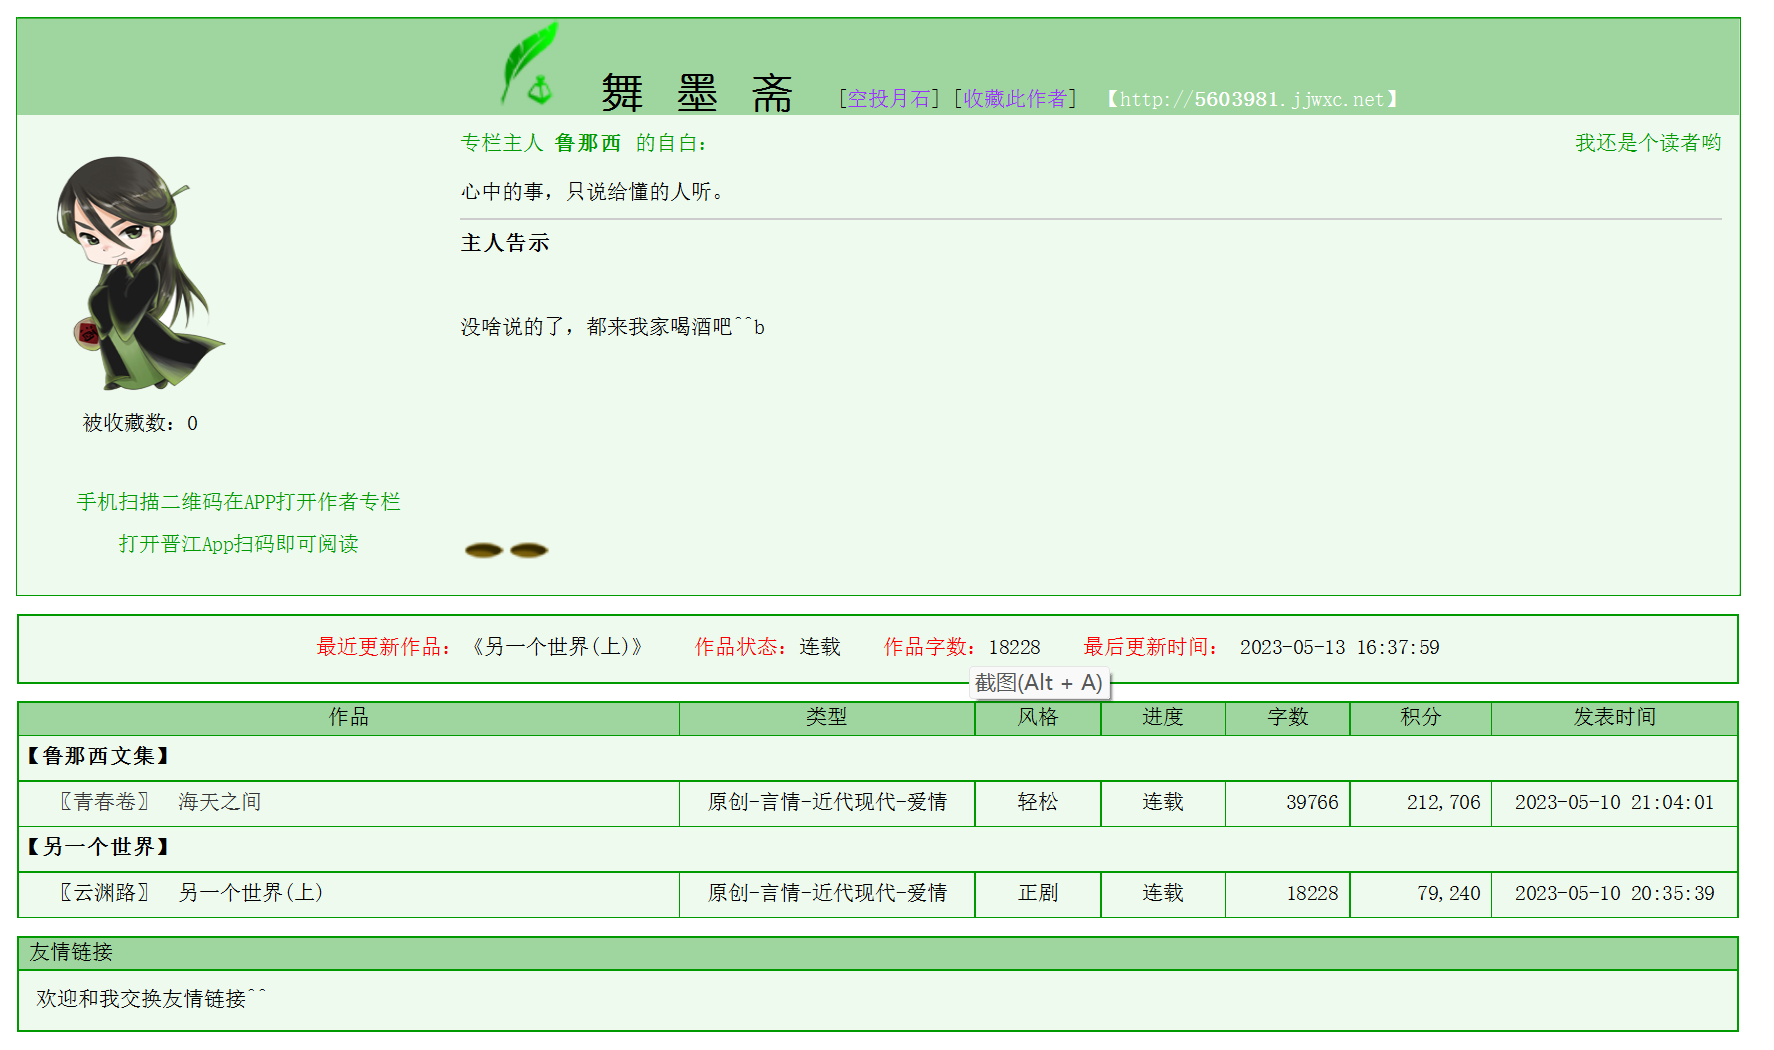The height and width of the screenshot is (1050, 1774).
Task: Click the 没啥说的了，都来我家喝酒吧 notice
Action: (613, 327)
